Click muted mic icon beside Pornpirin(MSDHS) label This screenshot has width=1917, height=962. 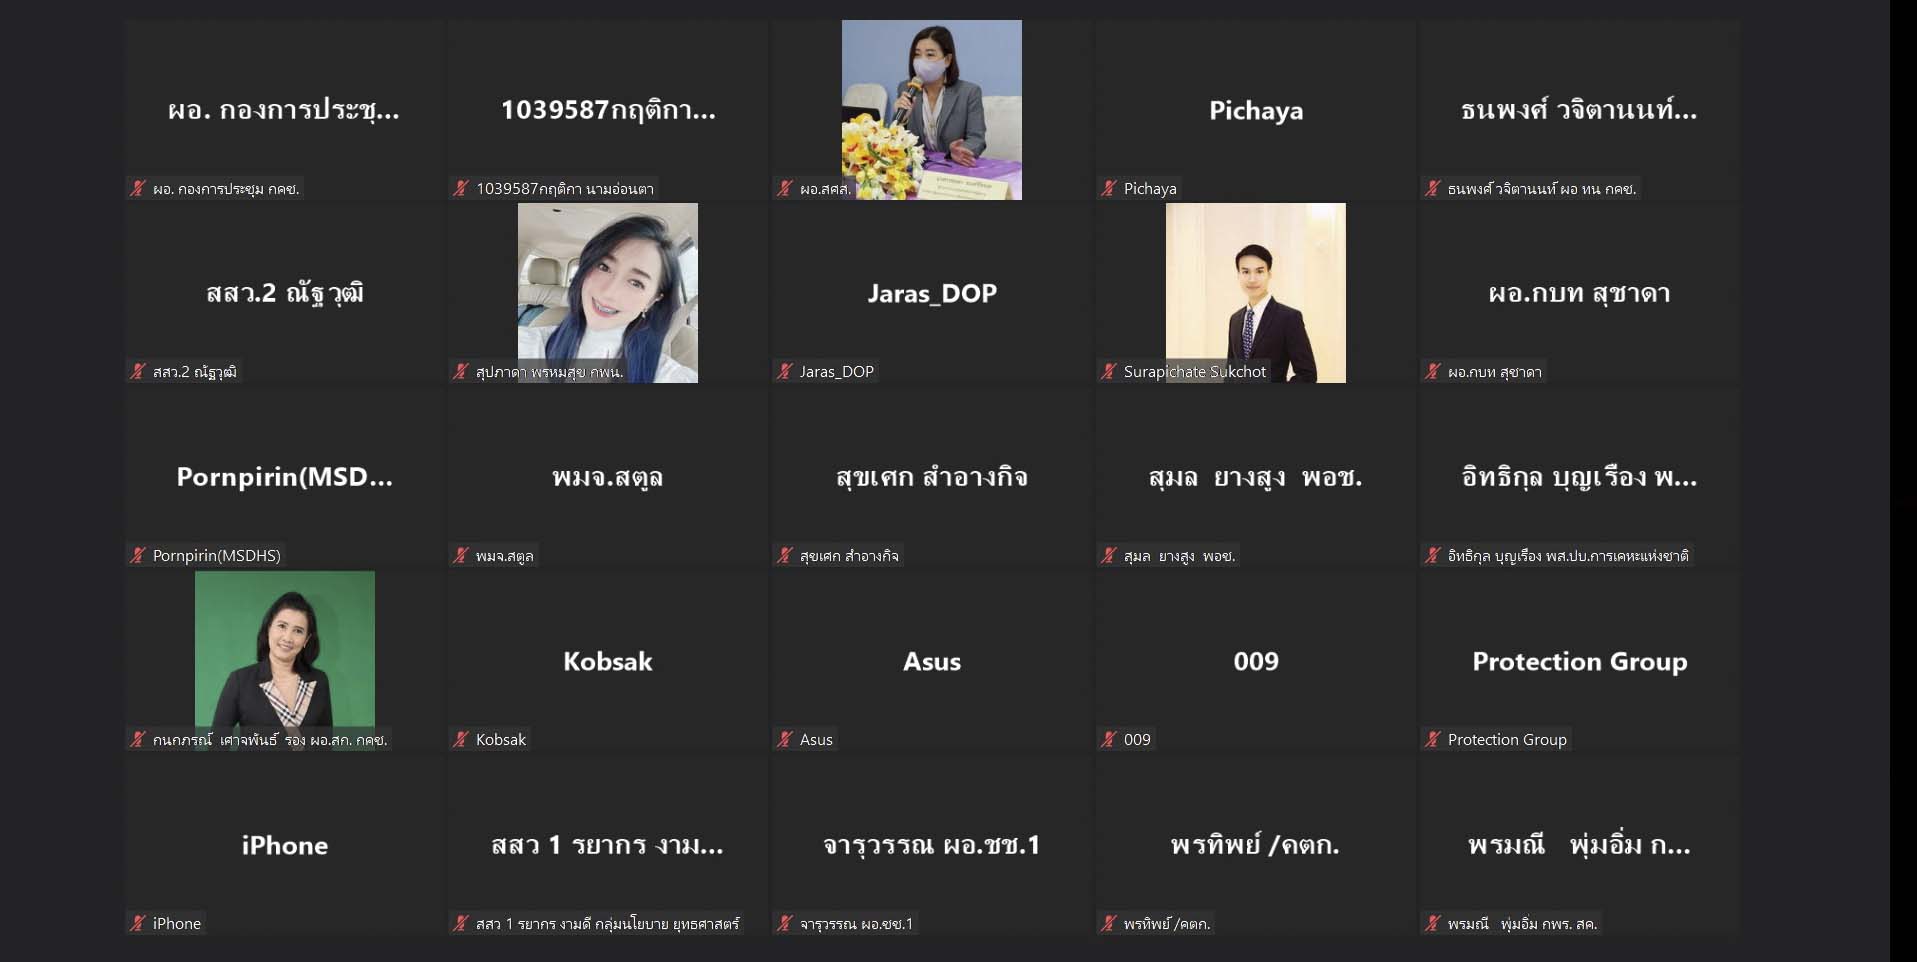point(137,555)
